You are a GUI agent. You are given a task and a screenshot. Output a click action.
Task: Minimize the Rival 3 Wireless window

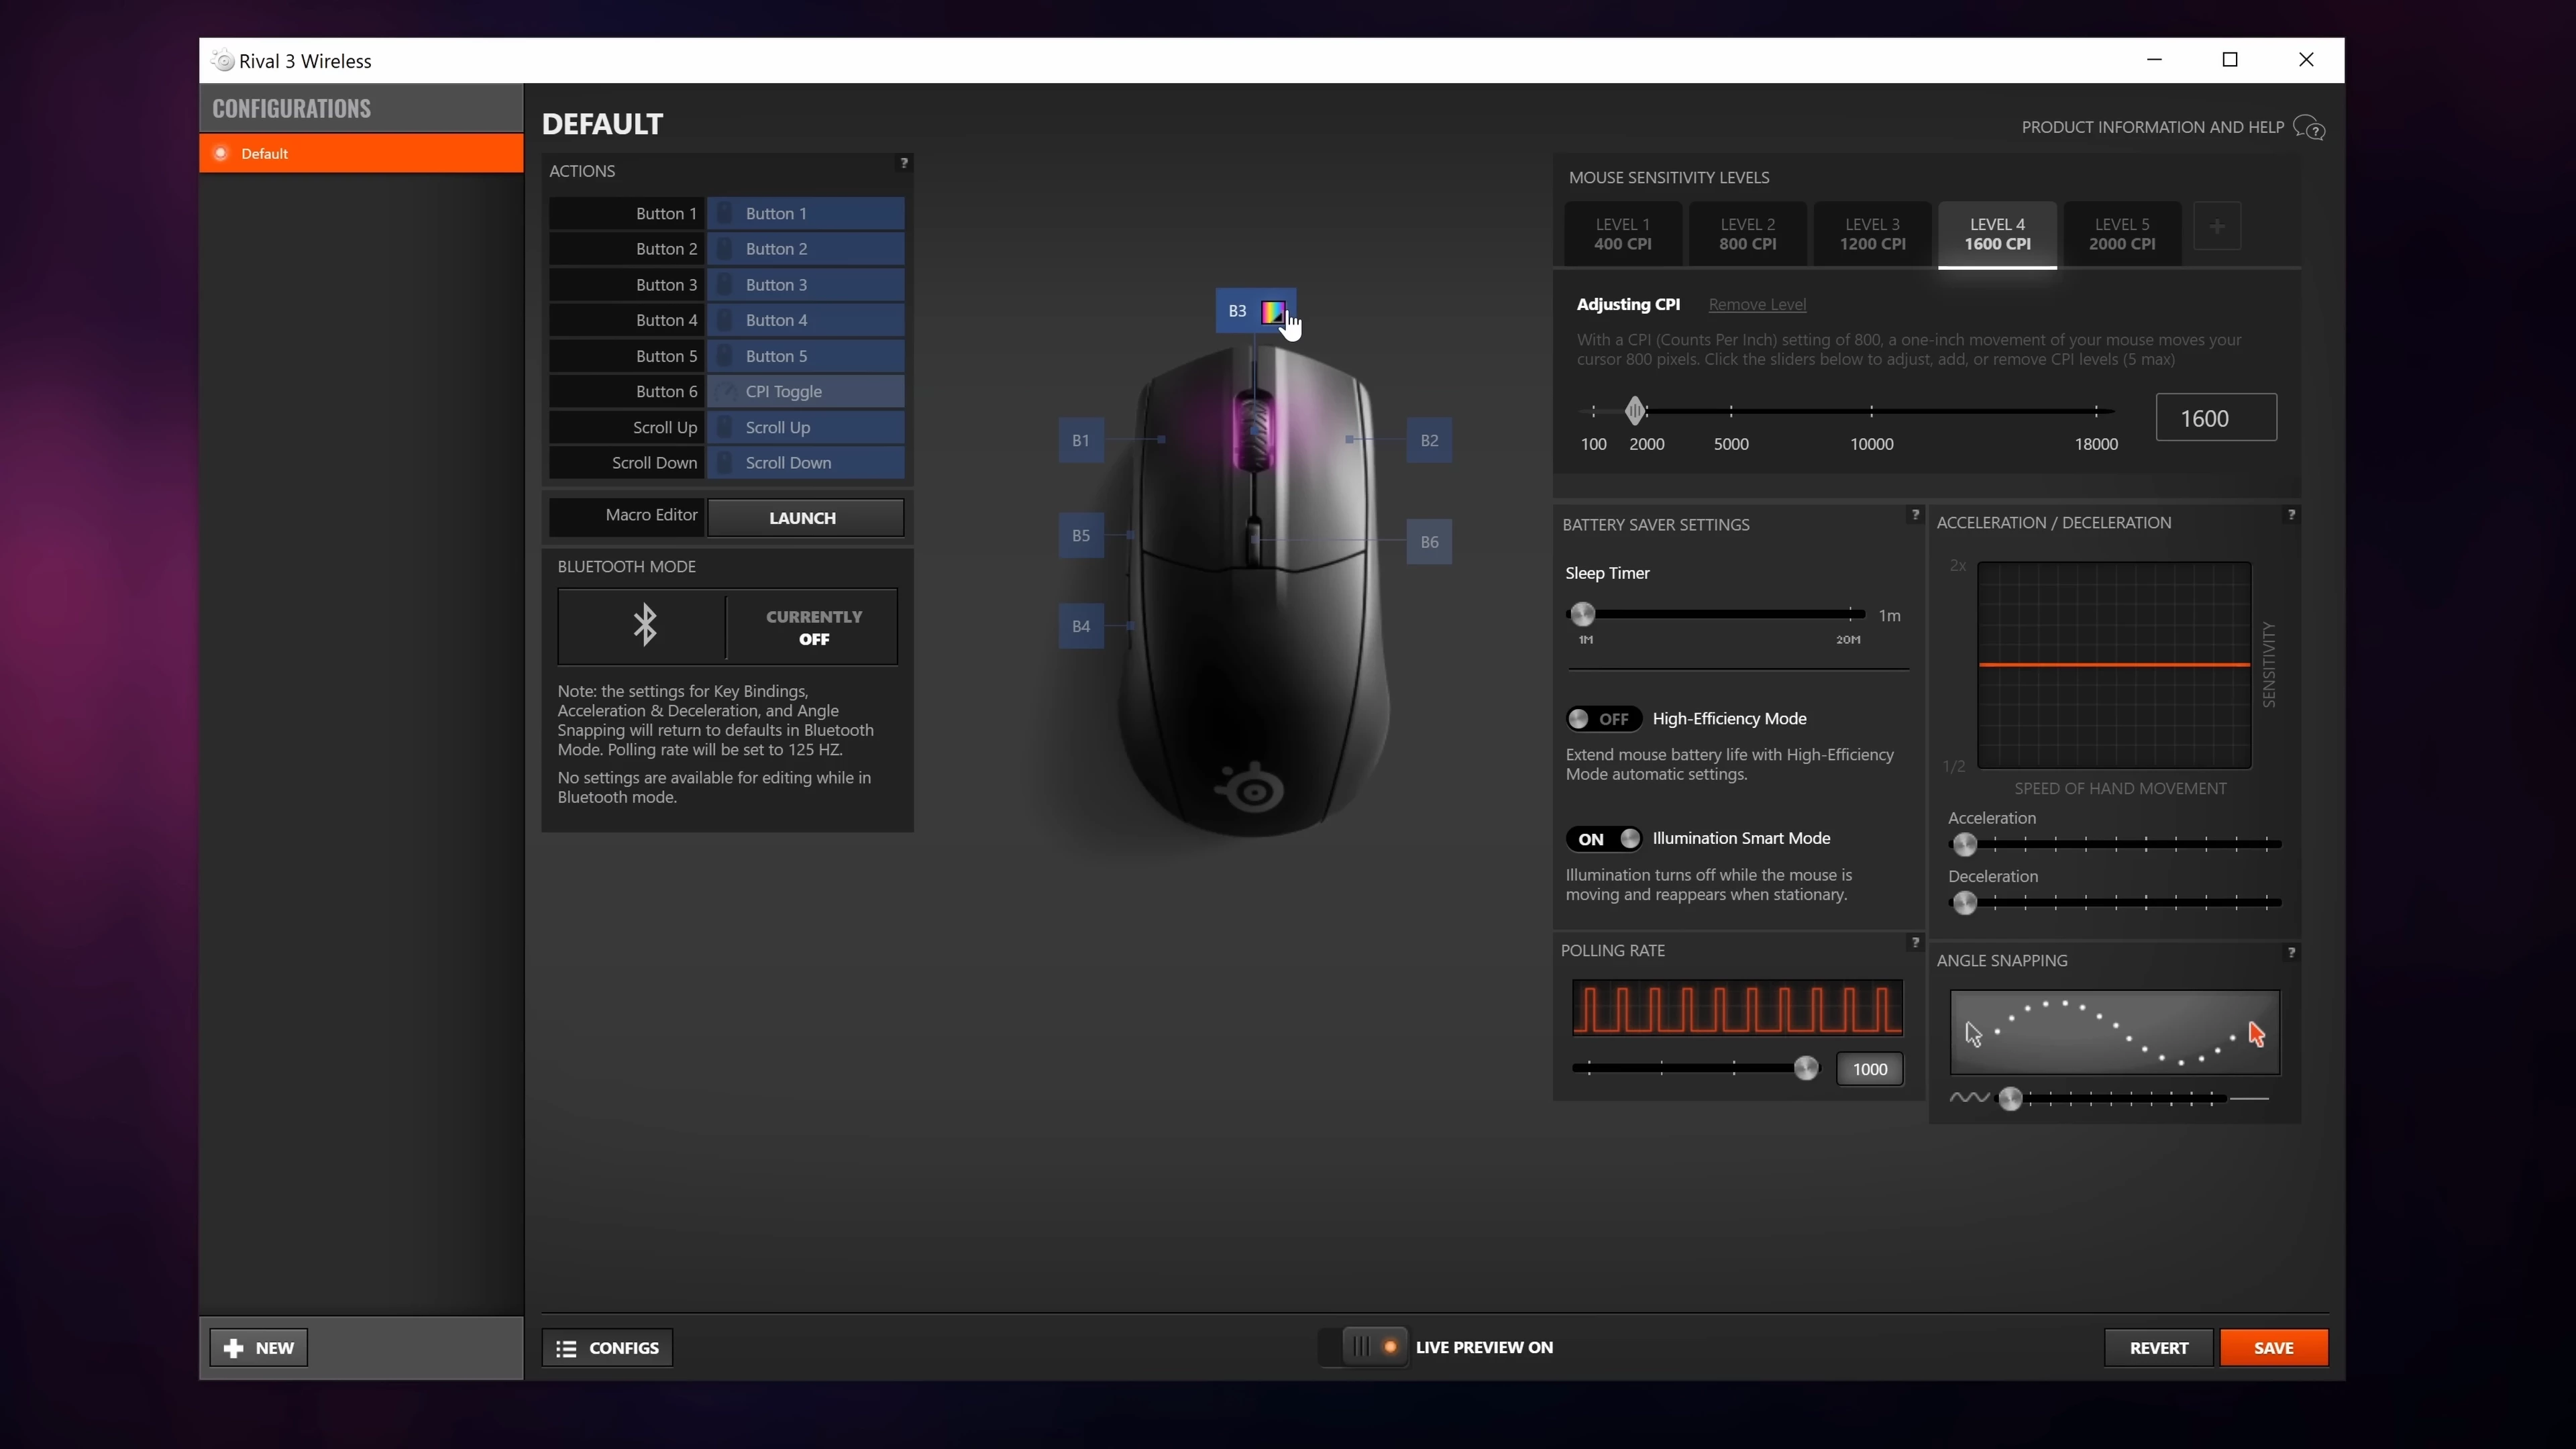coord(2155,60)
